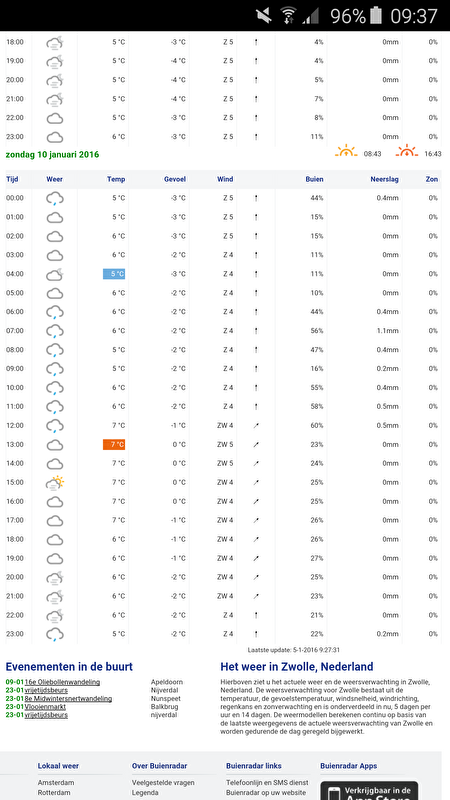Tap the Buien column header
Viewport: 450px width, 800px height.
pyautogui.click(x=314, y=179)
